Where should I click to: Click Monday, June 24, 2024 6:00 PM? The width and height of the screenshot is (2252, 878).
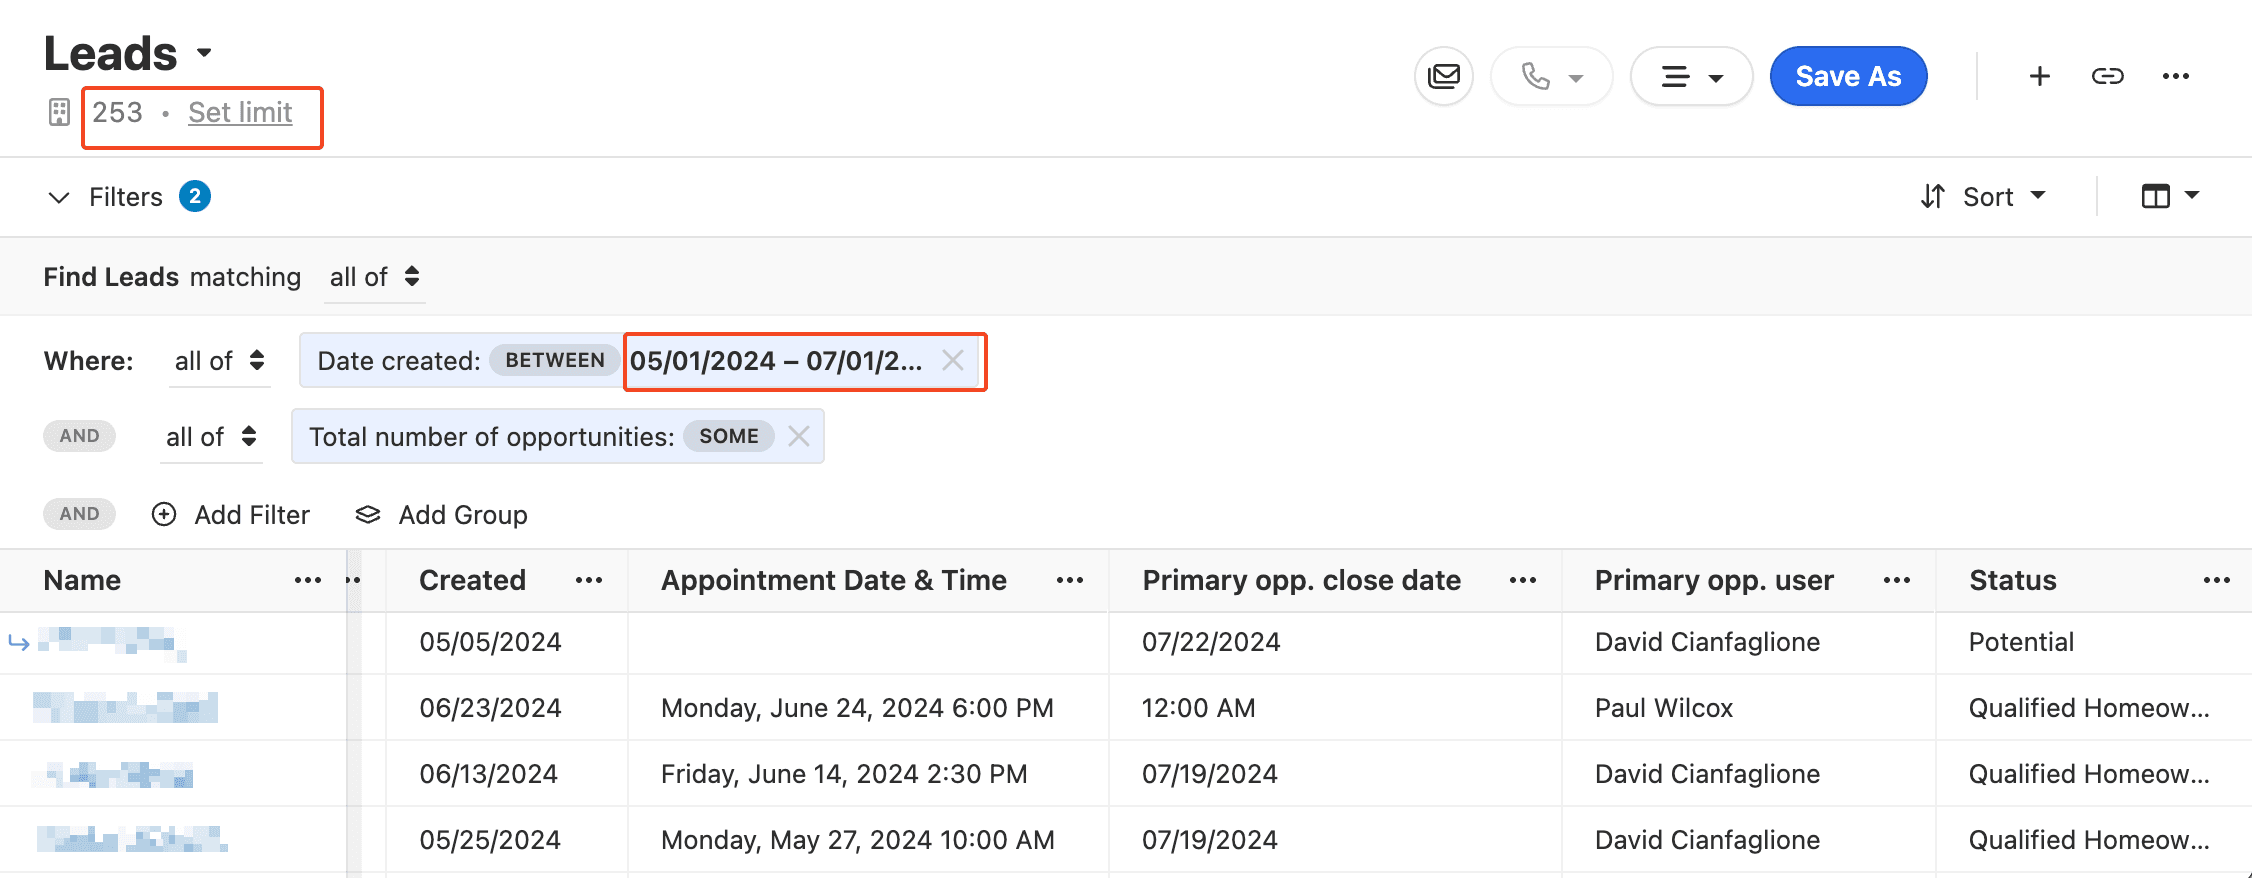[857, 708]
